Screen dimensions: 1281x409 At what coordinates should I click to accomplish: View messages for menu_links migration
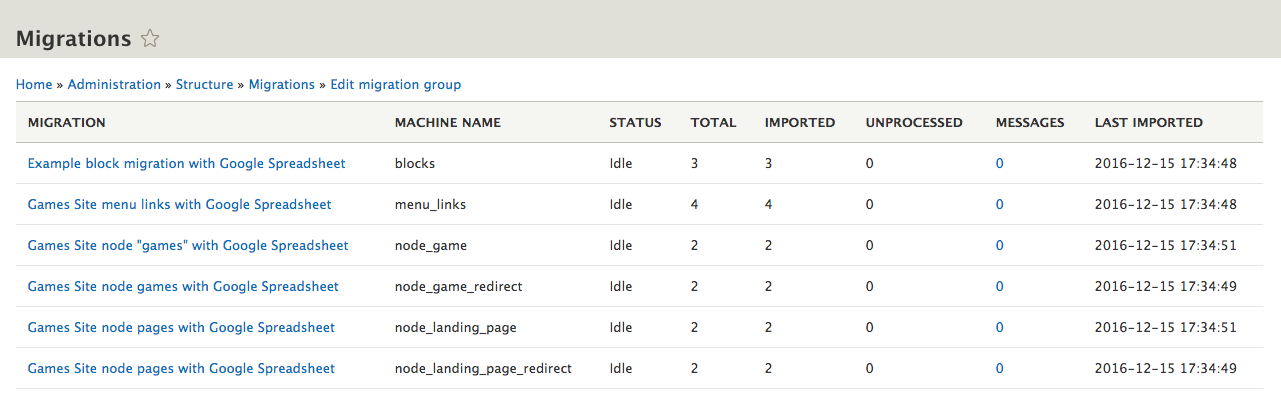pos(1000,204)
